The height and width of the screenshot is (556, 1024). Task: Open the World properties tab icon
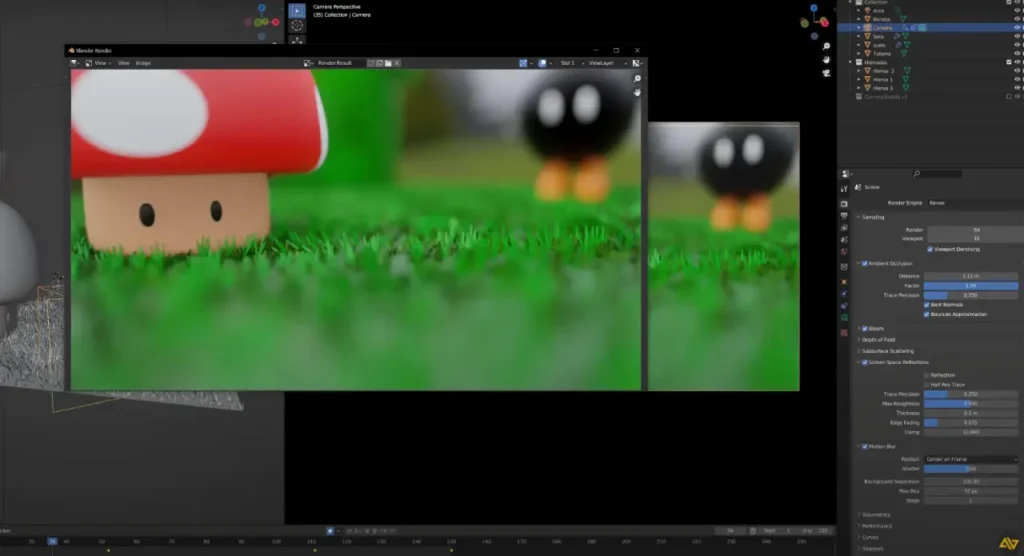pos(844,252)
